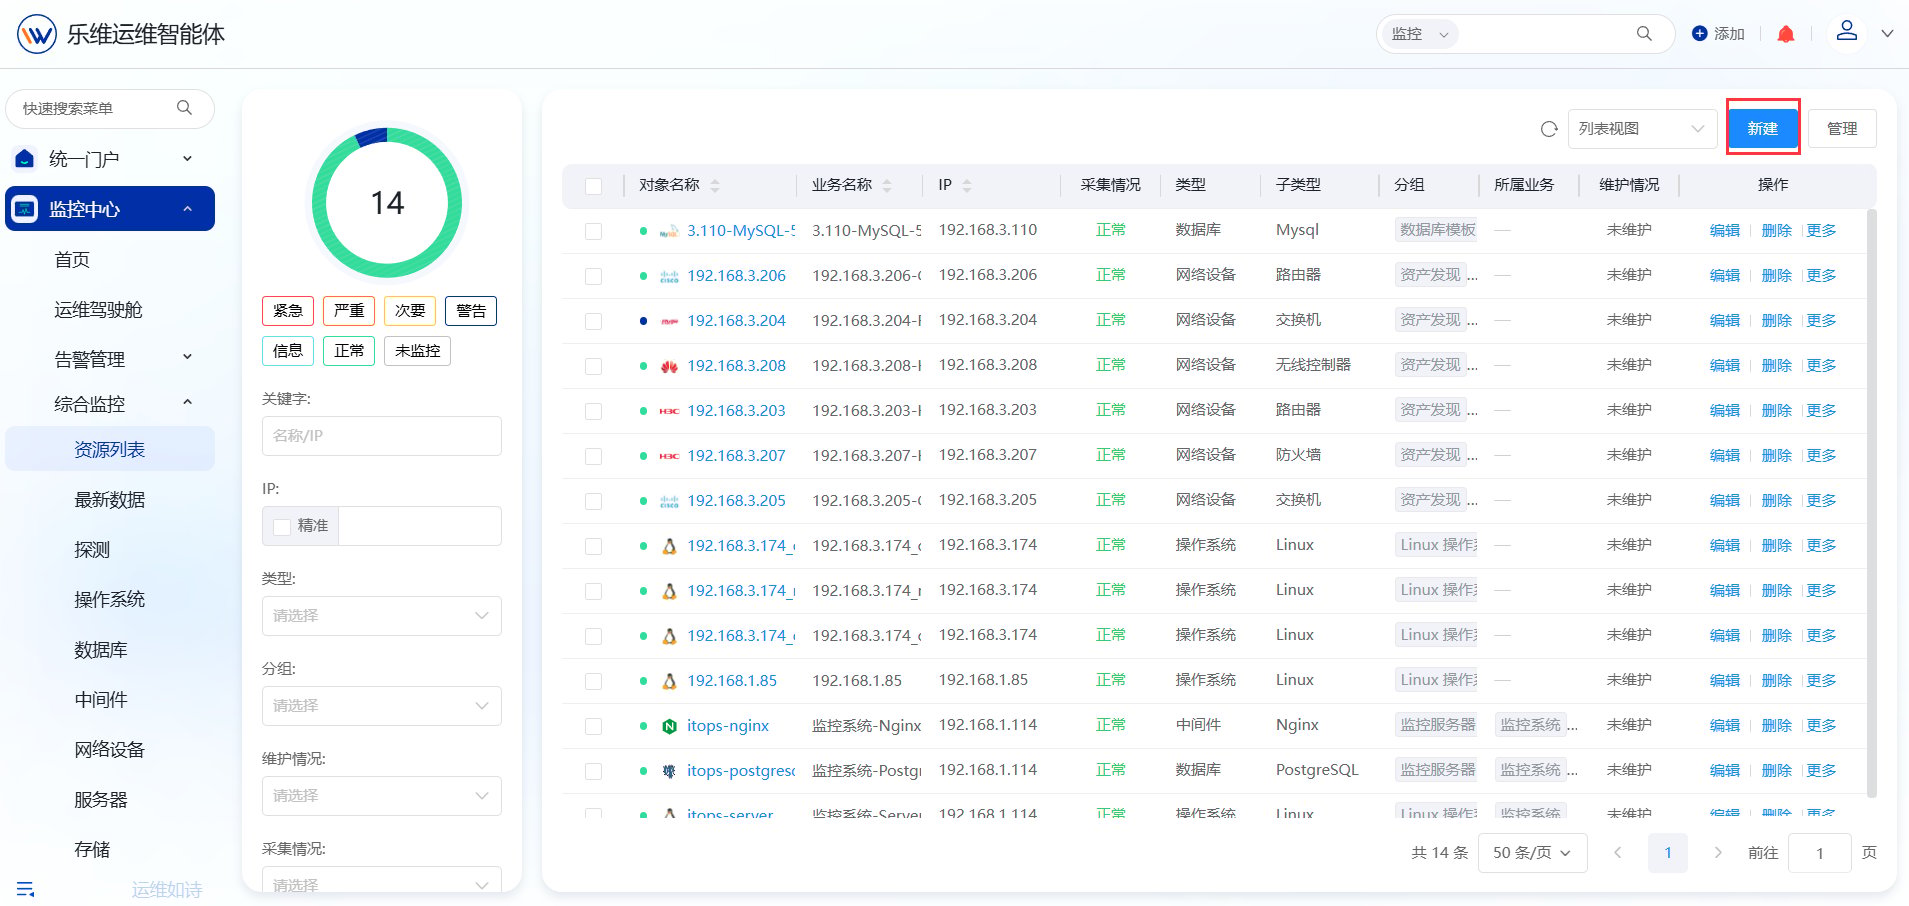This screenshot has height=906, width=1909.
Task: Click the Nginx icon in itops-nginx row
Action: [669, 726]
